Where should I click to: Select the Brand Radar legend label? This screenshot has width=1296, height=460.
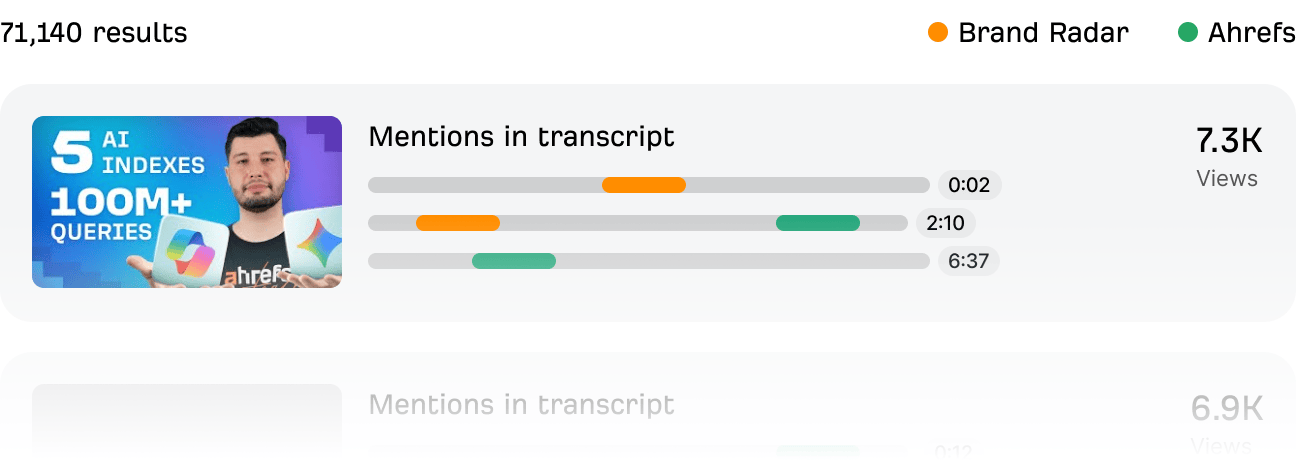coord(1043,33)
